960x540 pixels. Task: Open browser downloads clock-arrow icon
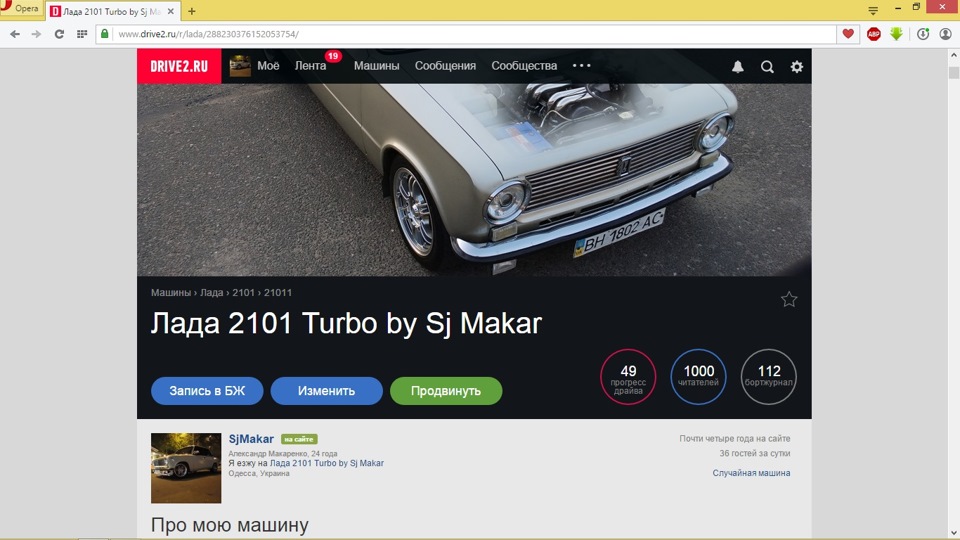[x=923, y=34]
